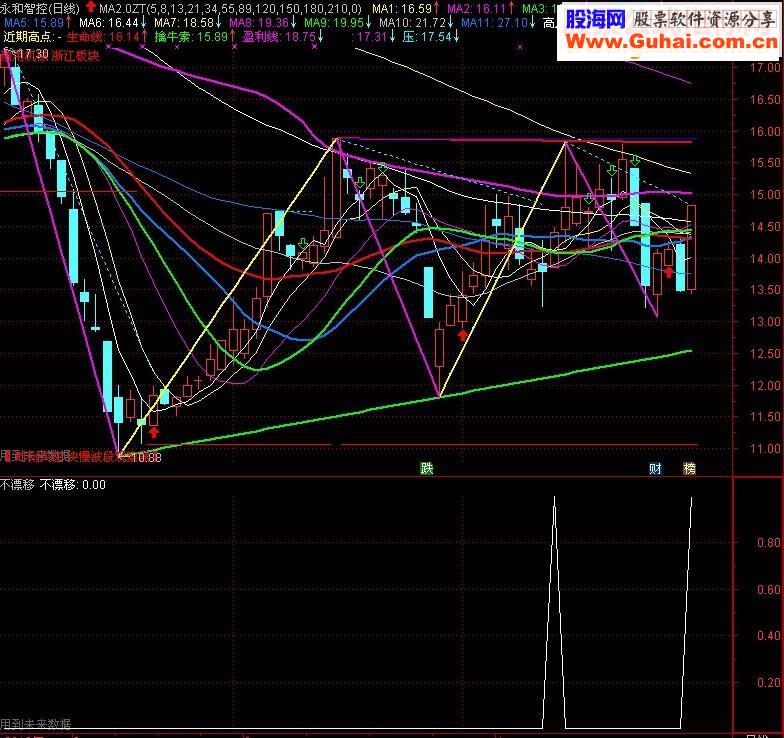This screenshot has width=784, height=738.
Task: Click red buy arrow near the 14.00 price level
Action: pos(669,272)
